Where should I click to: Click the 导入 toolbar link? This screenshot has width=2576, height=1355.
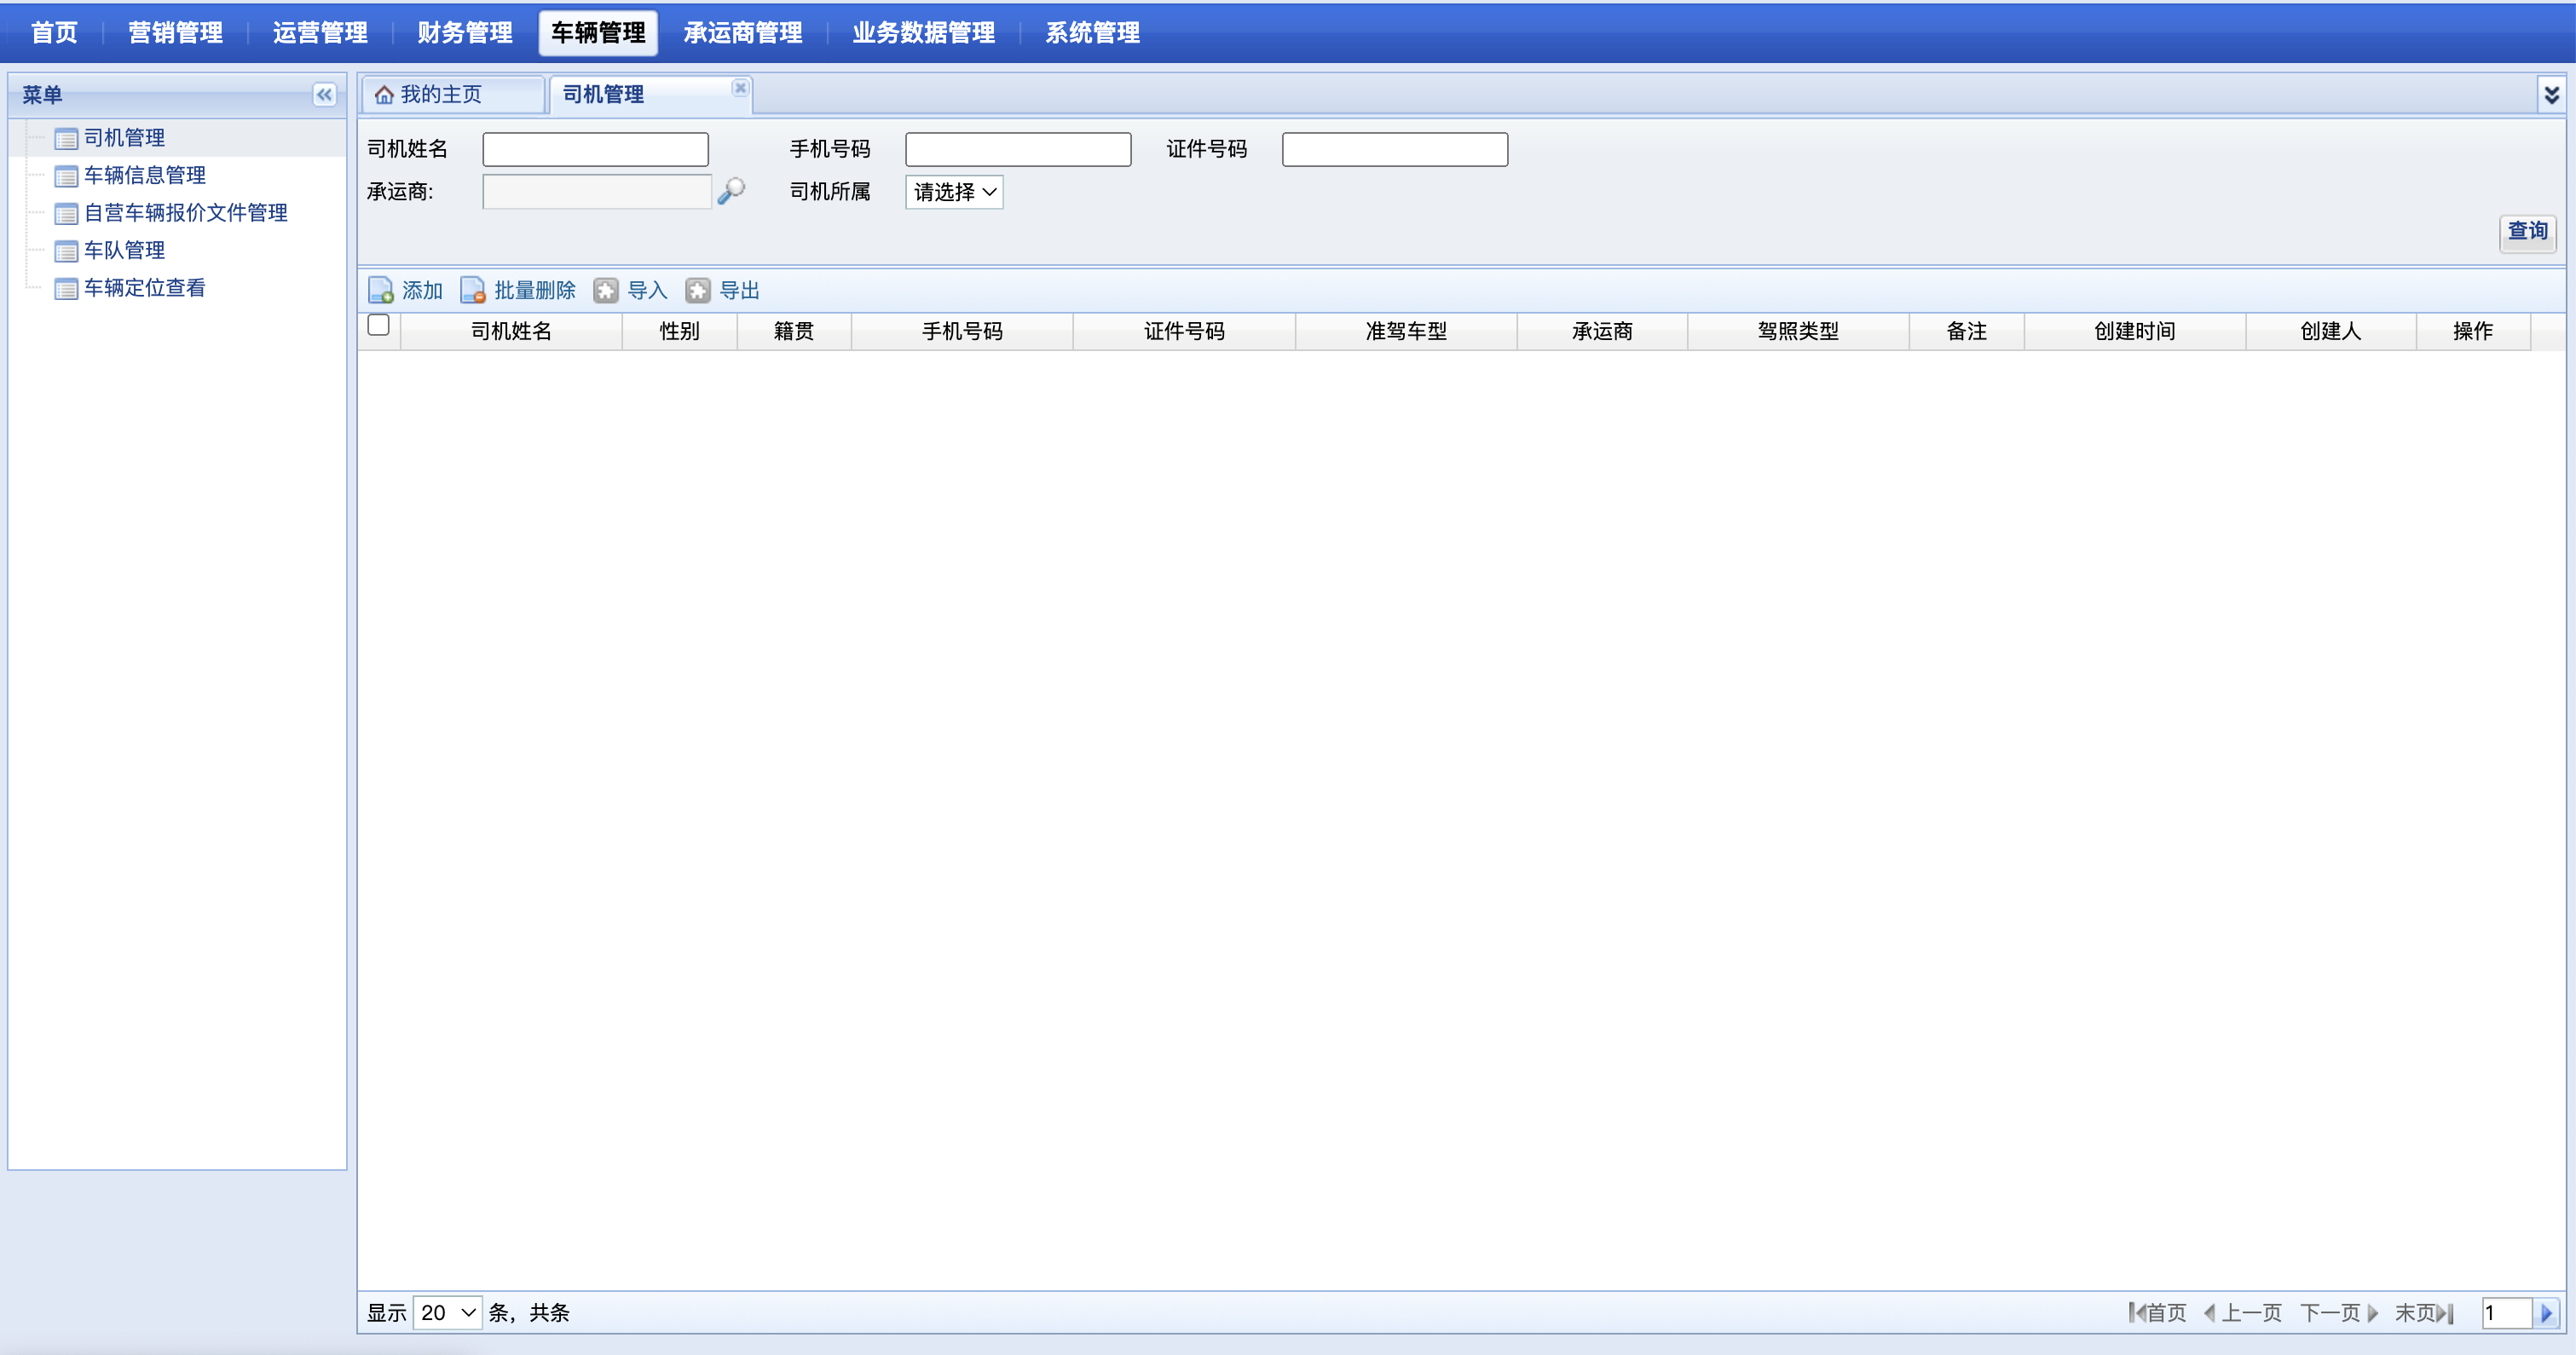[x=647, y=290]
